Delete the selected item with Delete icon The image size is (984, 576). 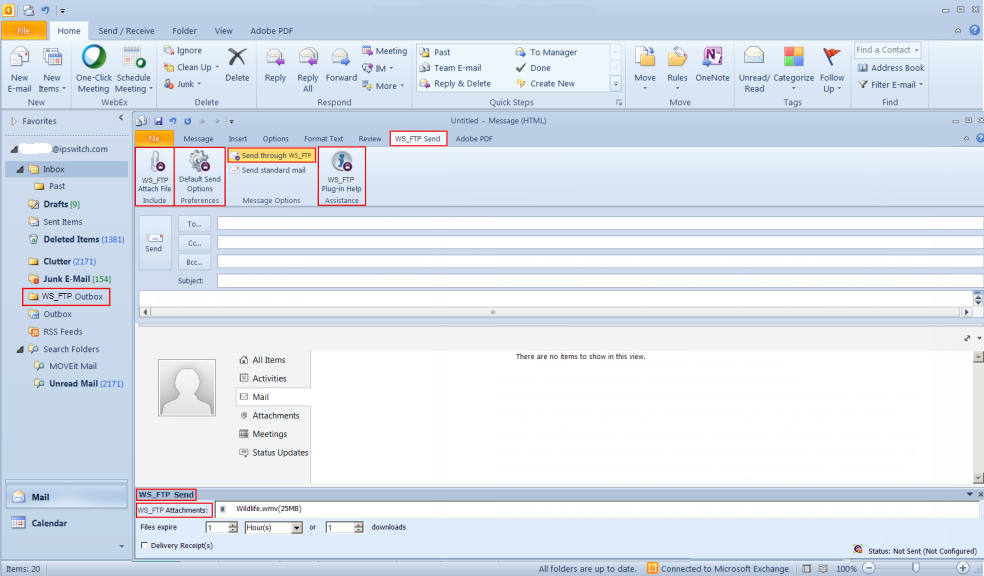click(x=237, y=58)
